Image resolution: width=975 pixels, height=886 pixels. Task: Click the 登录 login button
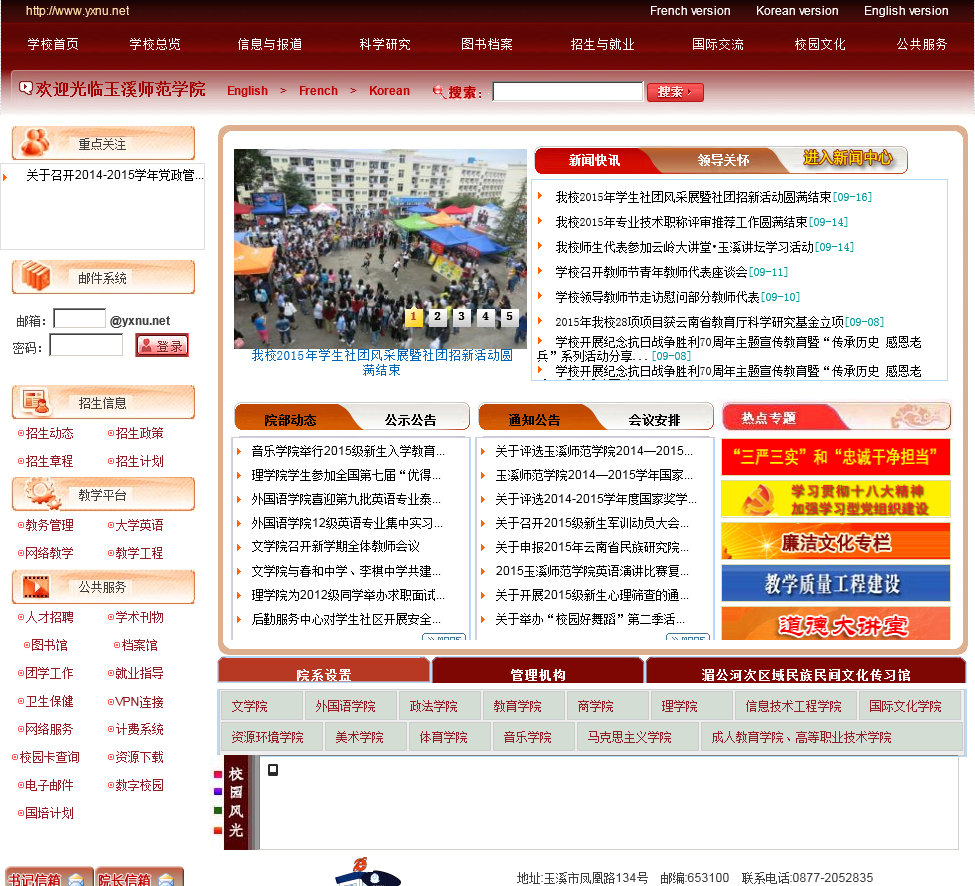(162, 345)
